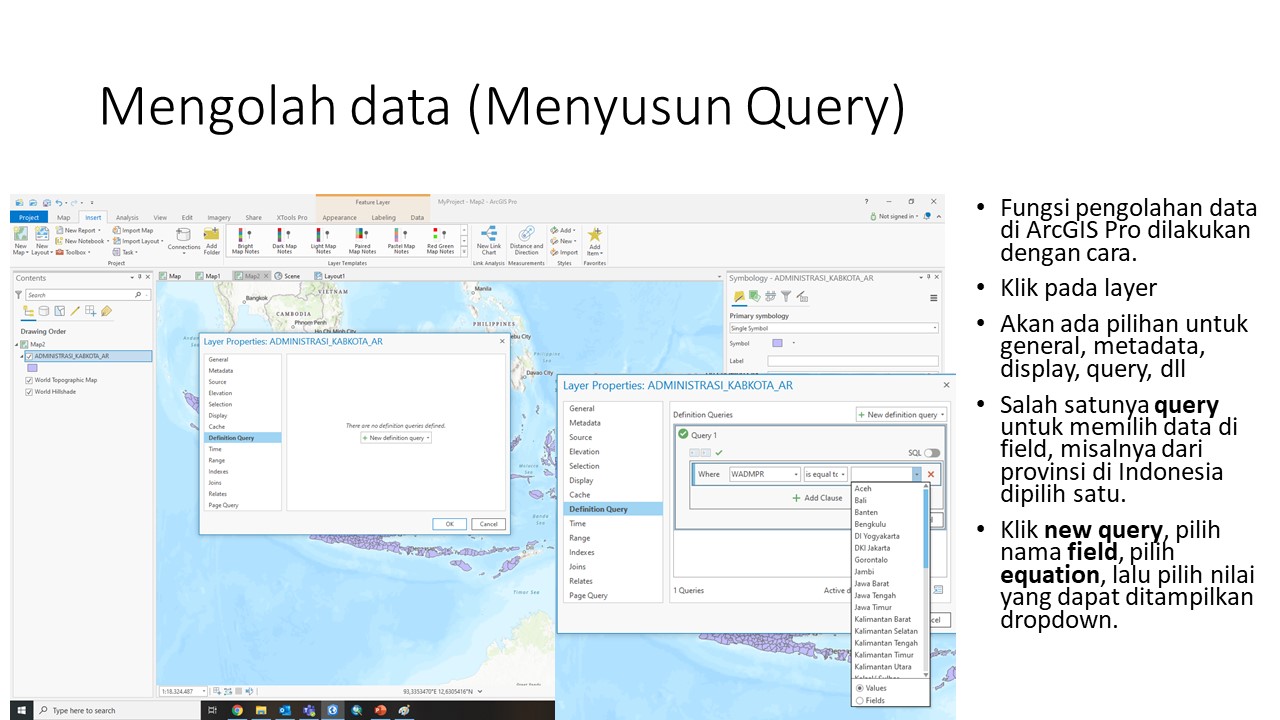Click the filter icon in Symbology panel
This screenshot has width=1280, height=720.
pos(786,295)
